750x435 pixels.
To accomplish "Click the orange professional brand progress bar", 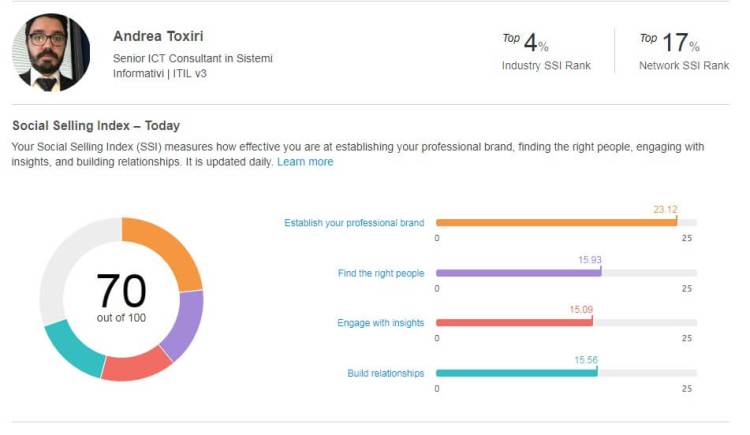I will pos(555,222).
